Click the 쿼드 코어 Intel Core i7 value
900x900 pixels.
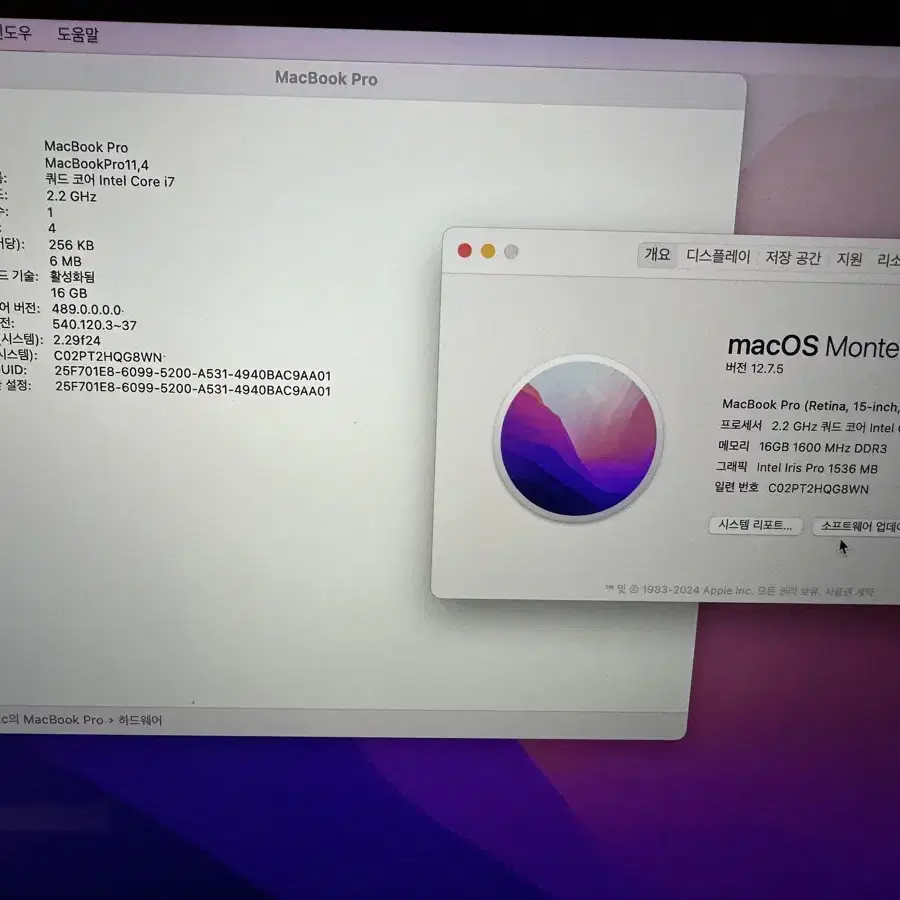(x=110, y=181)
